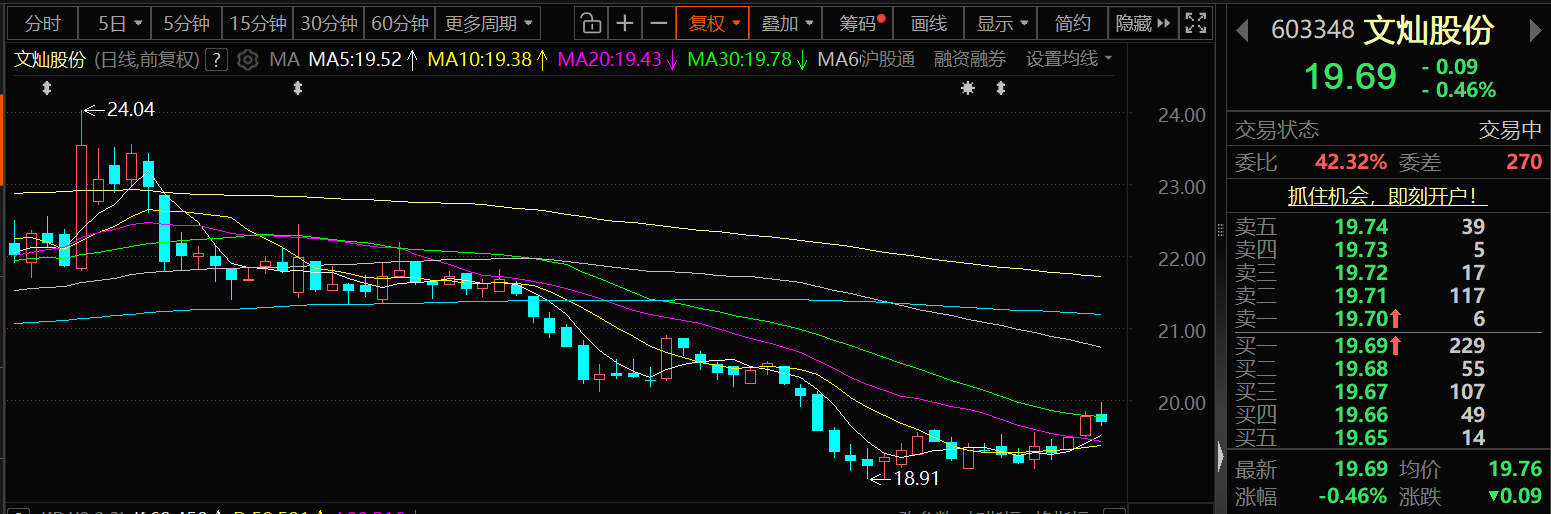Toggle 画线 drawing mode
Image resolution: width=1551 pixels, height=514 pixels.
coord(929,23)
